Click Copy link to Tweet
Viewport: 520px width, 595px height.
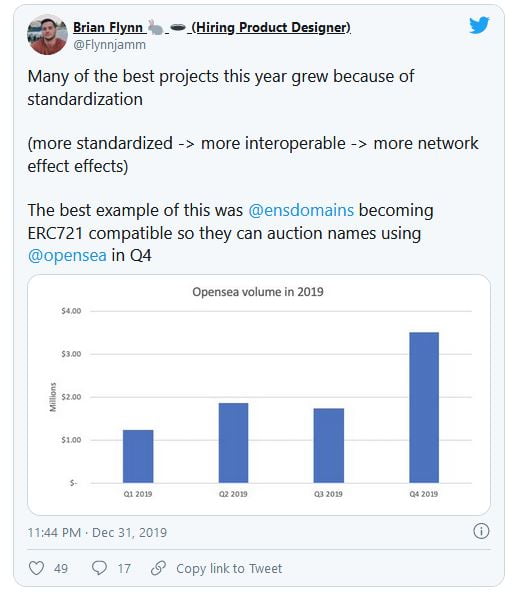tap(229, 568)
